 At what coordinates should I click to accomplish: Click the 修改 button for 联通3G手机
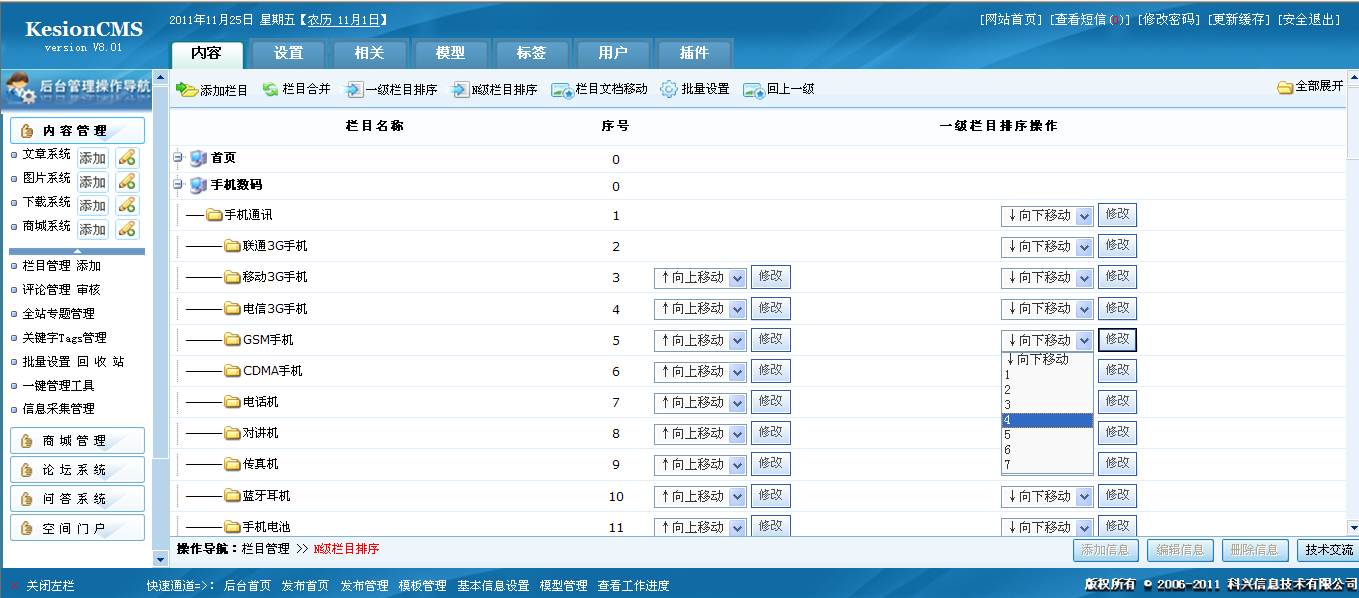[x=1117, y=245]
